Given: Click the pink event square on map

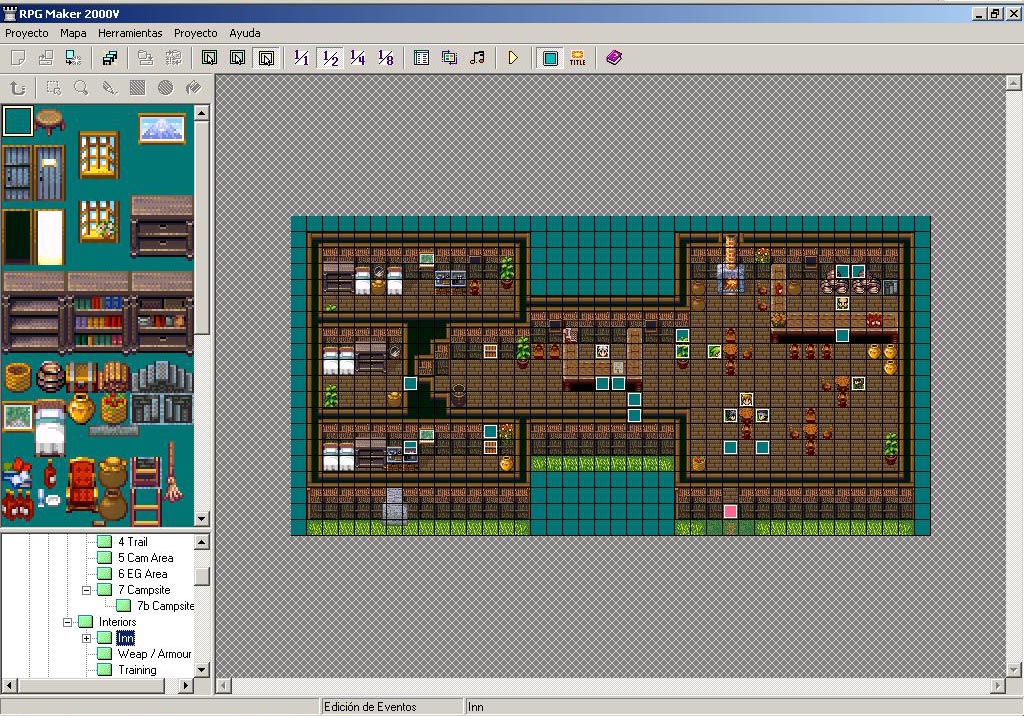Looking at the screenshot, I should click(730, 511).
